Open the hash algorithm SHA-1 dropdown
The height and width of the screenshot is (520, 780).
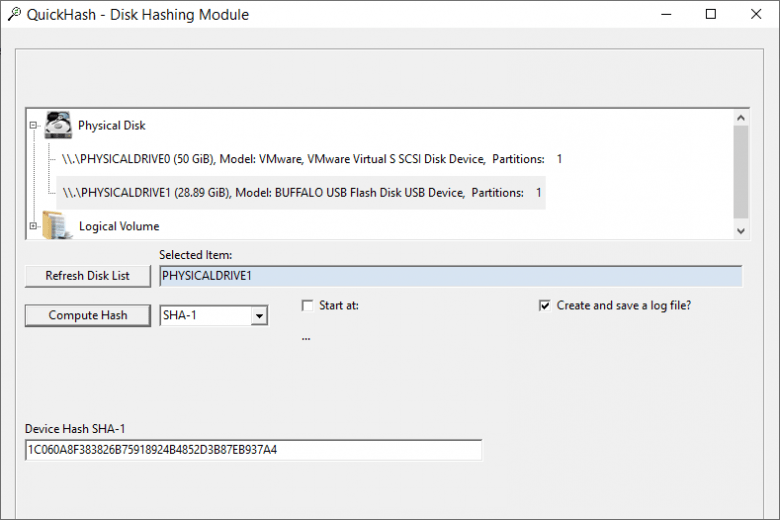(259, 315)
